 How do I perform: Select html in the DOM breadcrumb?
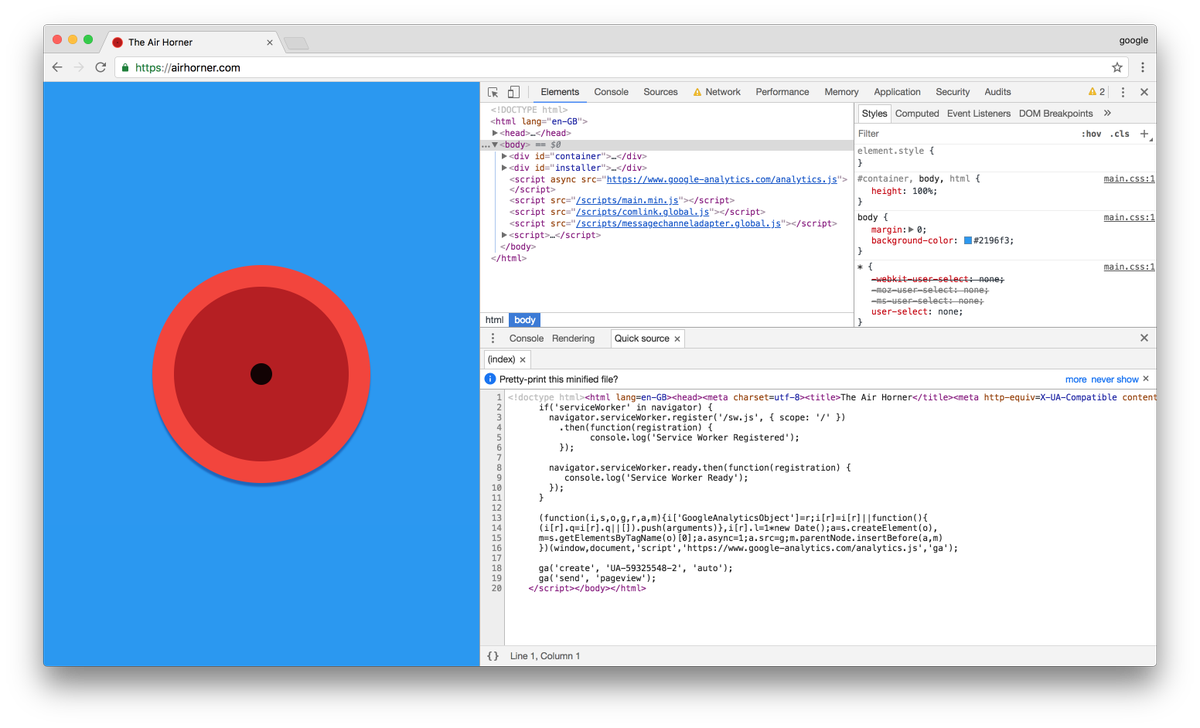point(494,320)
